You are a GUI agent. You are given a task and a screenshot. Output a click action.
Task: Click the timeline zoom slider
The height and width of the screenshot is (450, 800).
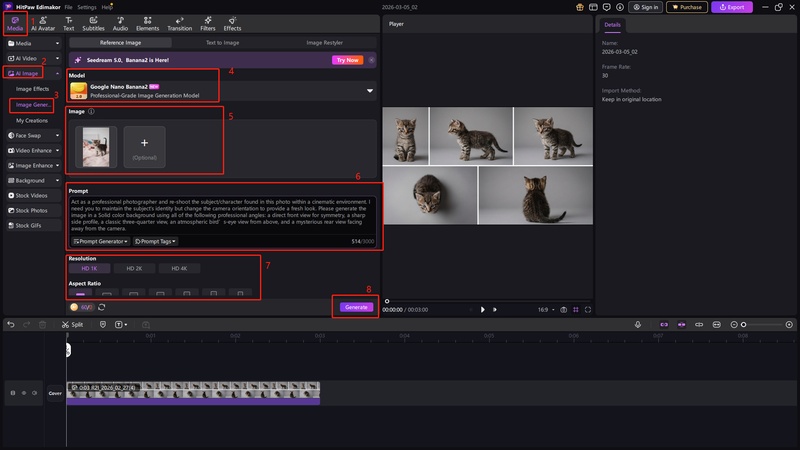(x=742, y=324)
